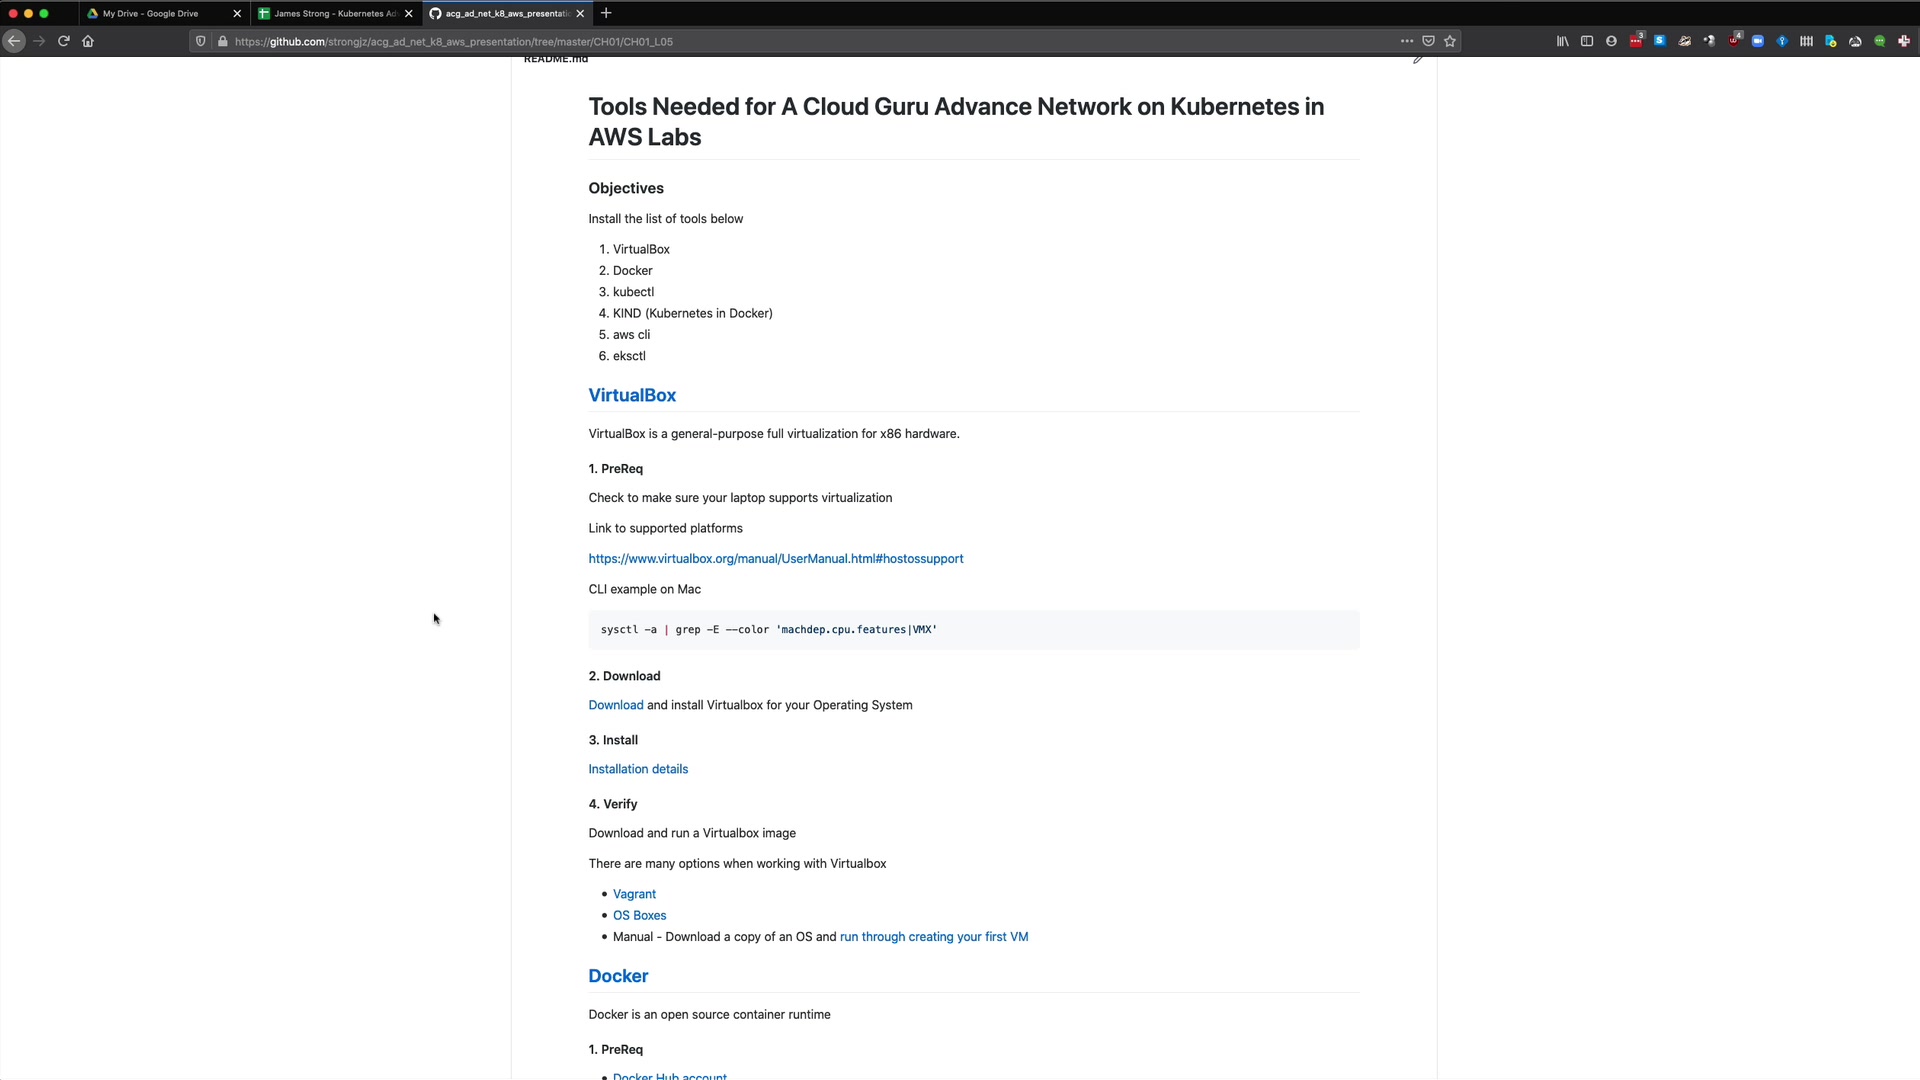
Task: Open the VirtualBox hostossupport manual link
Action: pyautogui.click(x=775, y=559)
